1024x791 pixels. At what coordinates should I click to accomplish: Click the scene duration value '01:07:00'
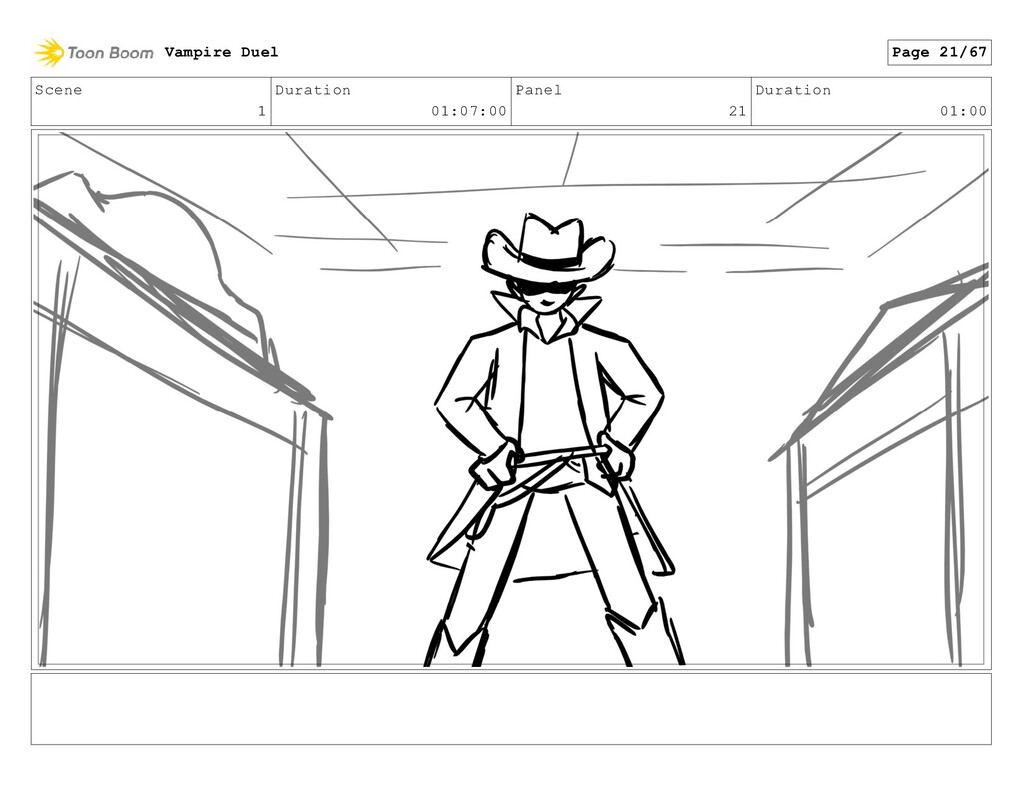tap(469, 111)
